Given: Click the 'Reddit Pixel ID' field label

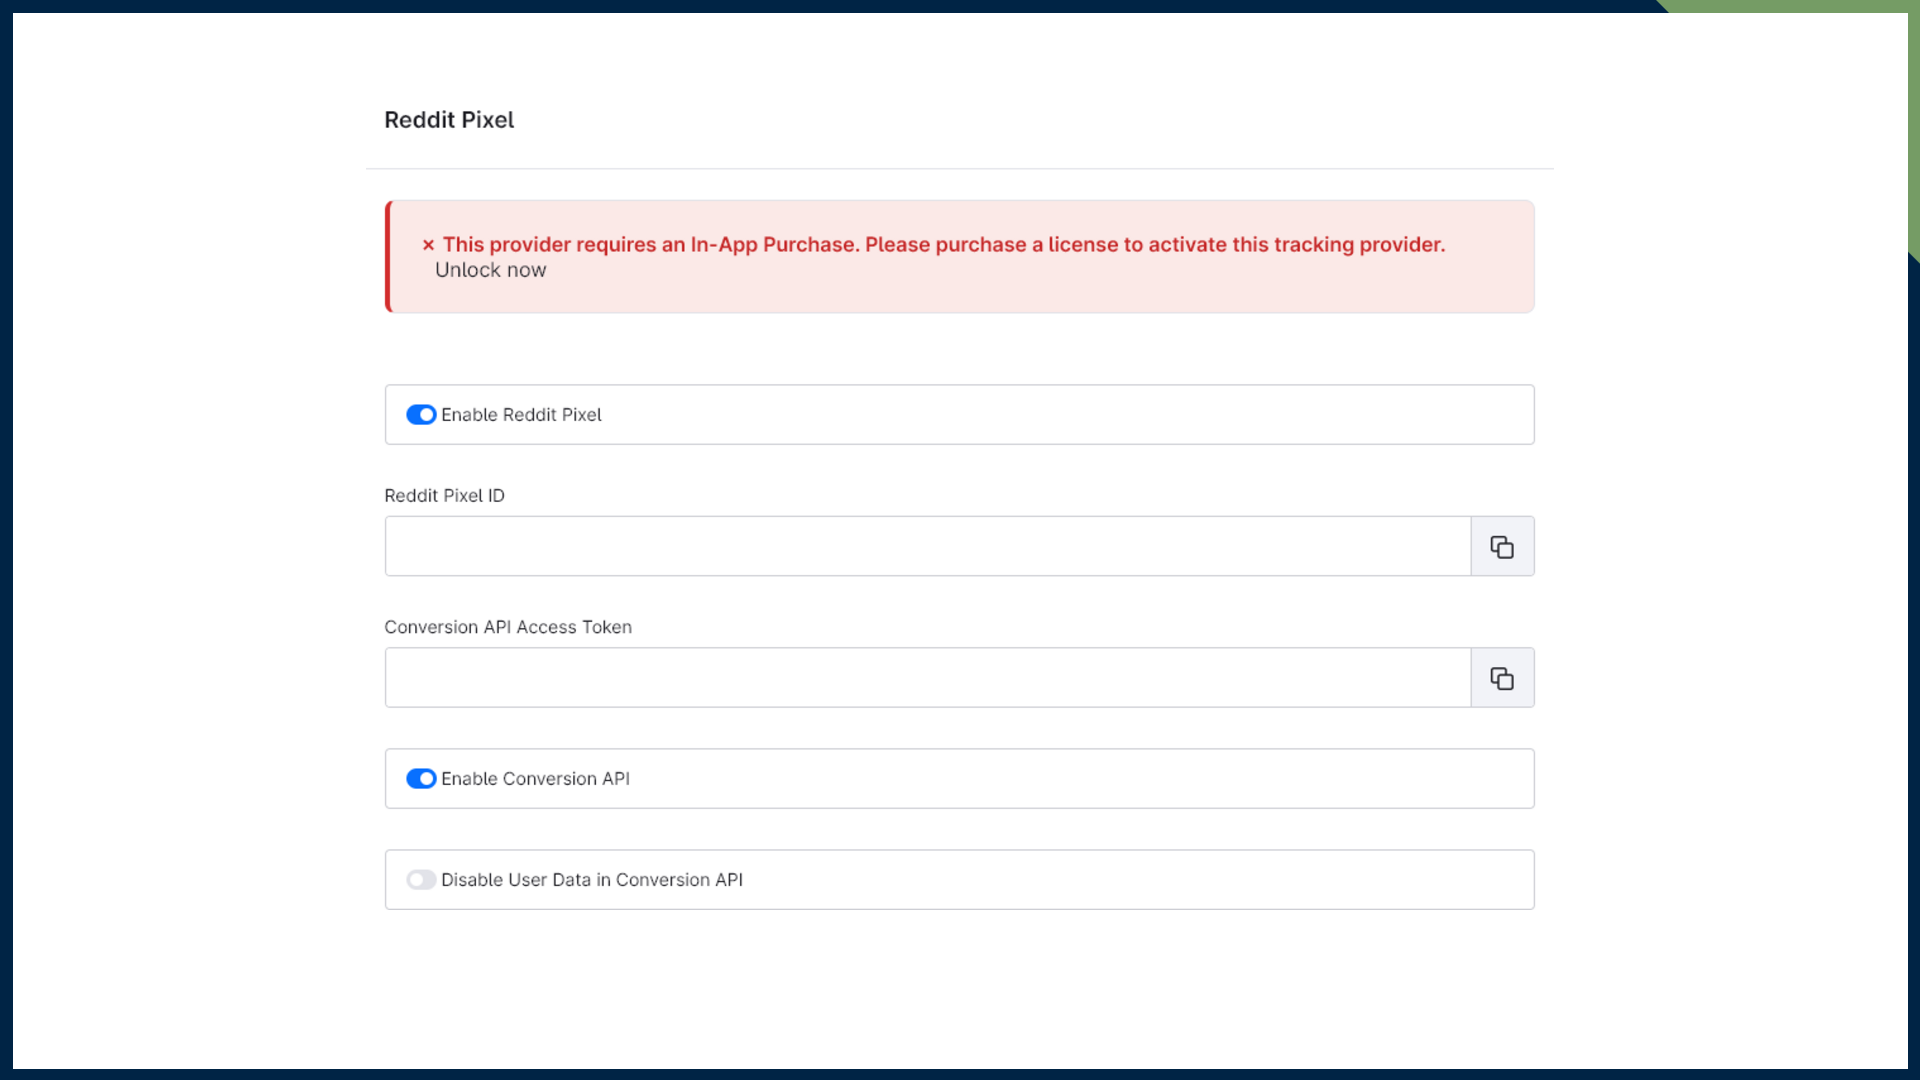Looking at the screenshot, I should [x=444, y=496].
